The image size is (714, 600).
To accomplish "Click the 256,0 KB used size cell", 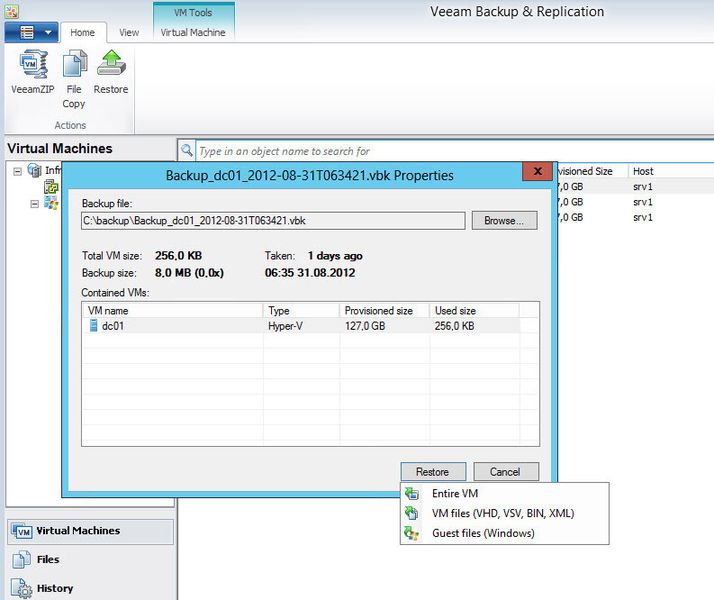I will tap(454, 326).
